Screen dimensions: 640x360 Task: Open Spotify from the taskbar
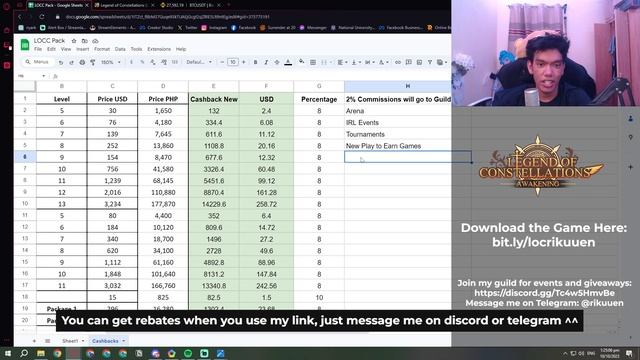pyautogui.click(x=188, y=353)
